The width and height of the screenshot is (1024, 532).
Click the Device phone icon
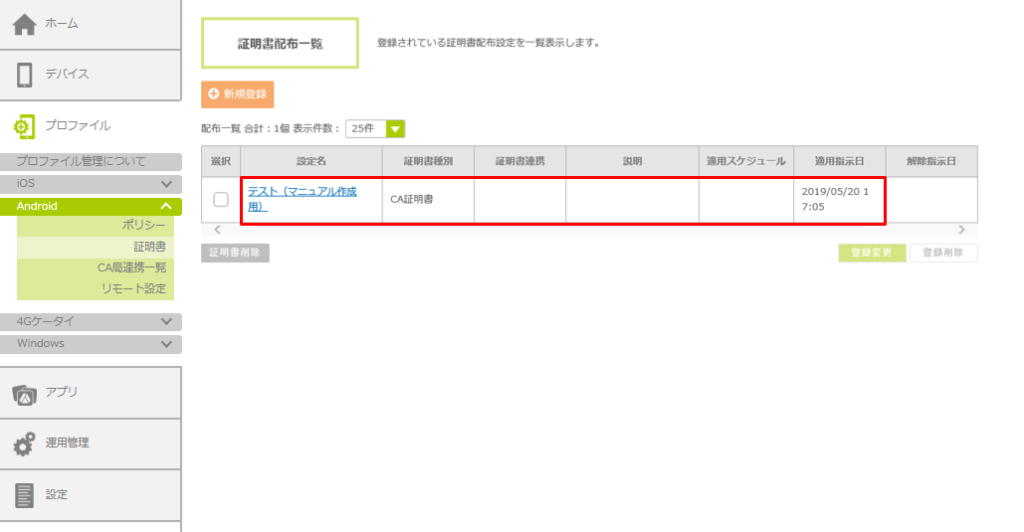pos(26,75)
